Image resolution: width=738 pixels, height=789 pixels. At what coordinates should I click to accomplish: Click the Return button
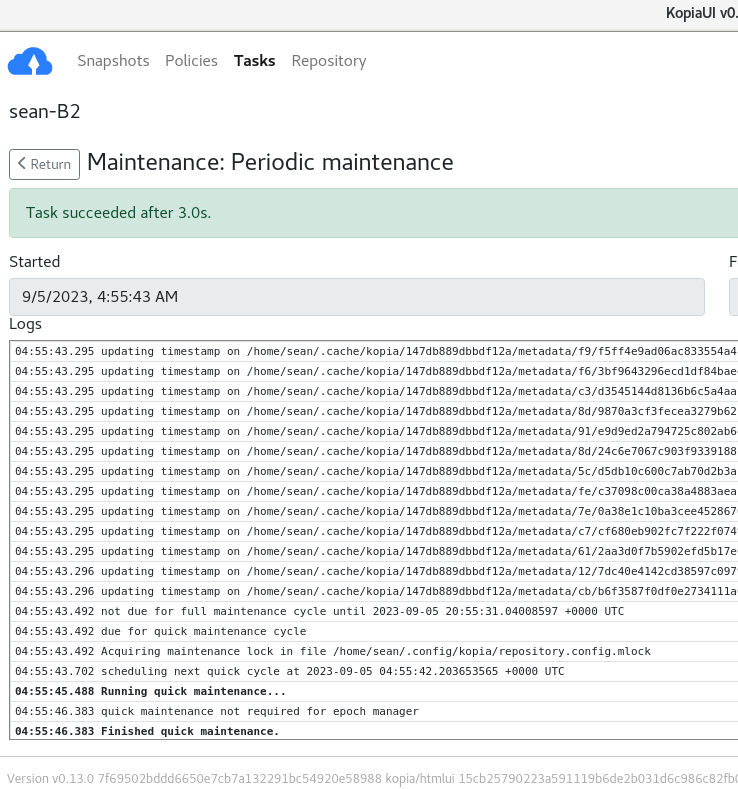(x=44, y=164)
